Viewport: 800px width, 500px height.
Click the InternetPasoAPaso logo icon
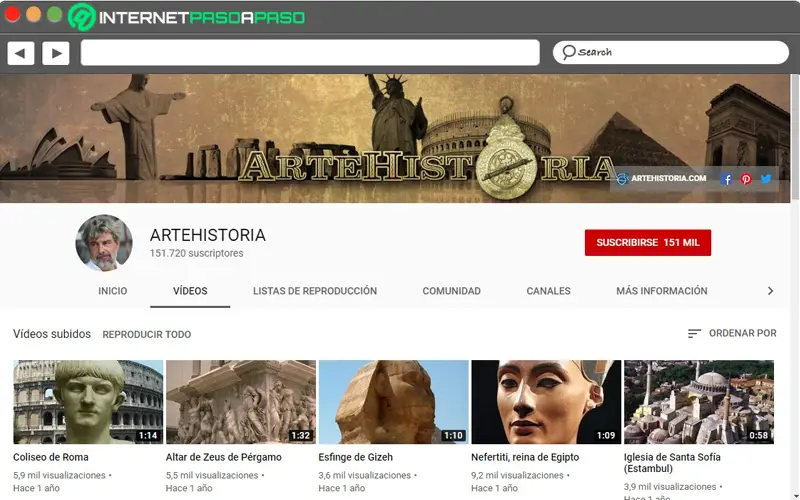(82, 17)
